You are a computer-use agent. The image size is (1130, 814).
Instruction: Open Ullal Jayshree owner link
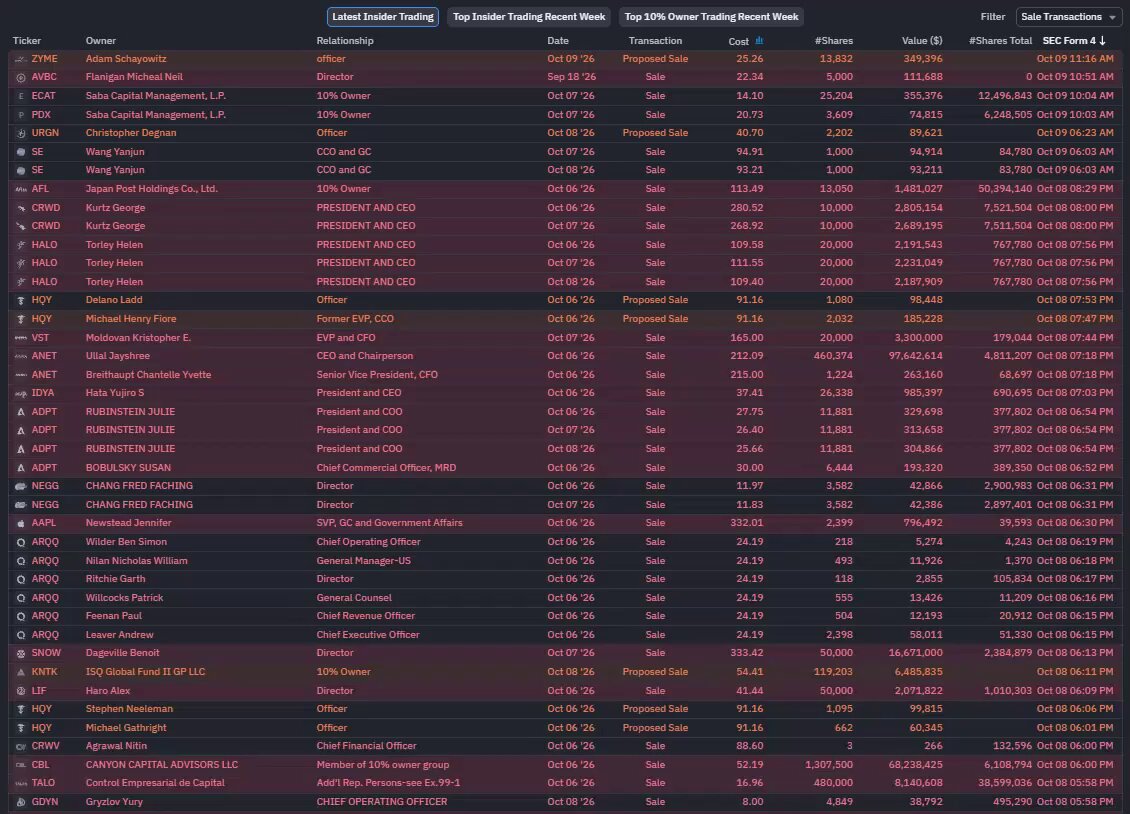click(117, 356)
